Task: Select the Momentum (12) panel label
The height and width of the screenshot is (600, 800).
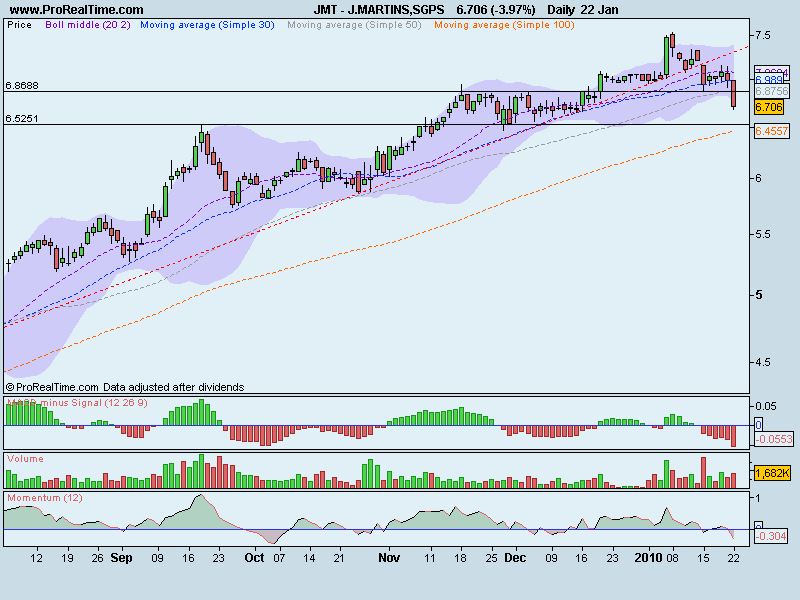Action: (x=45, y=497)
